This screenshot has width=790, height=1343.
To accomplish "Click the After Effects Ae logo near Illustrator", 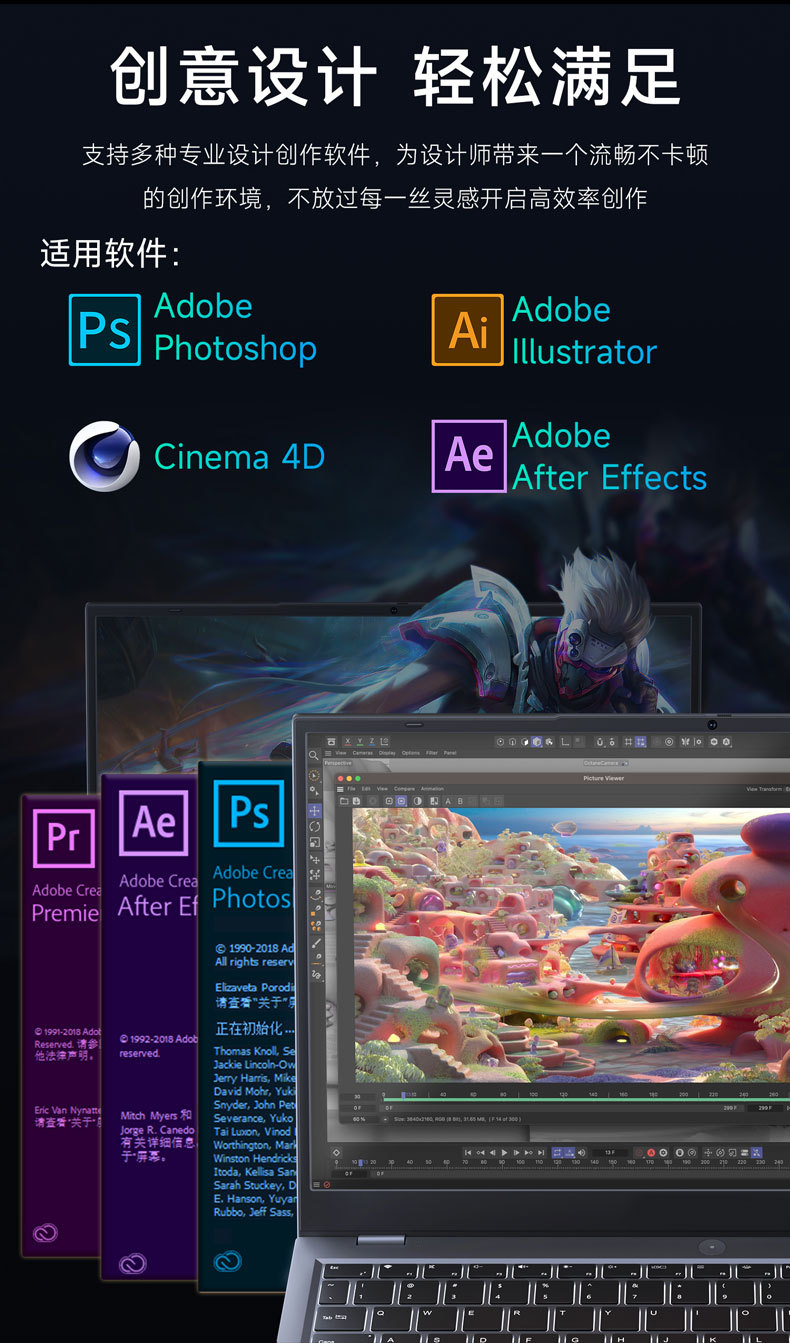I will click(468, 456).
